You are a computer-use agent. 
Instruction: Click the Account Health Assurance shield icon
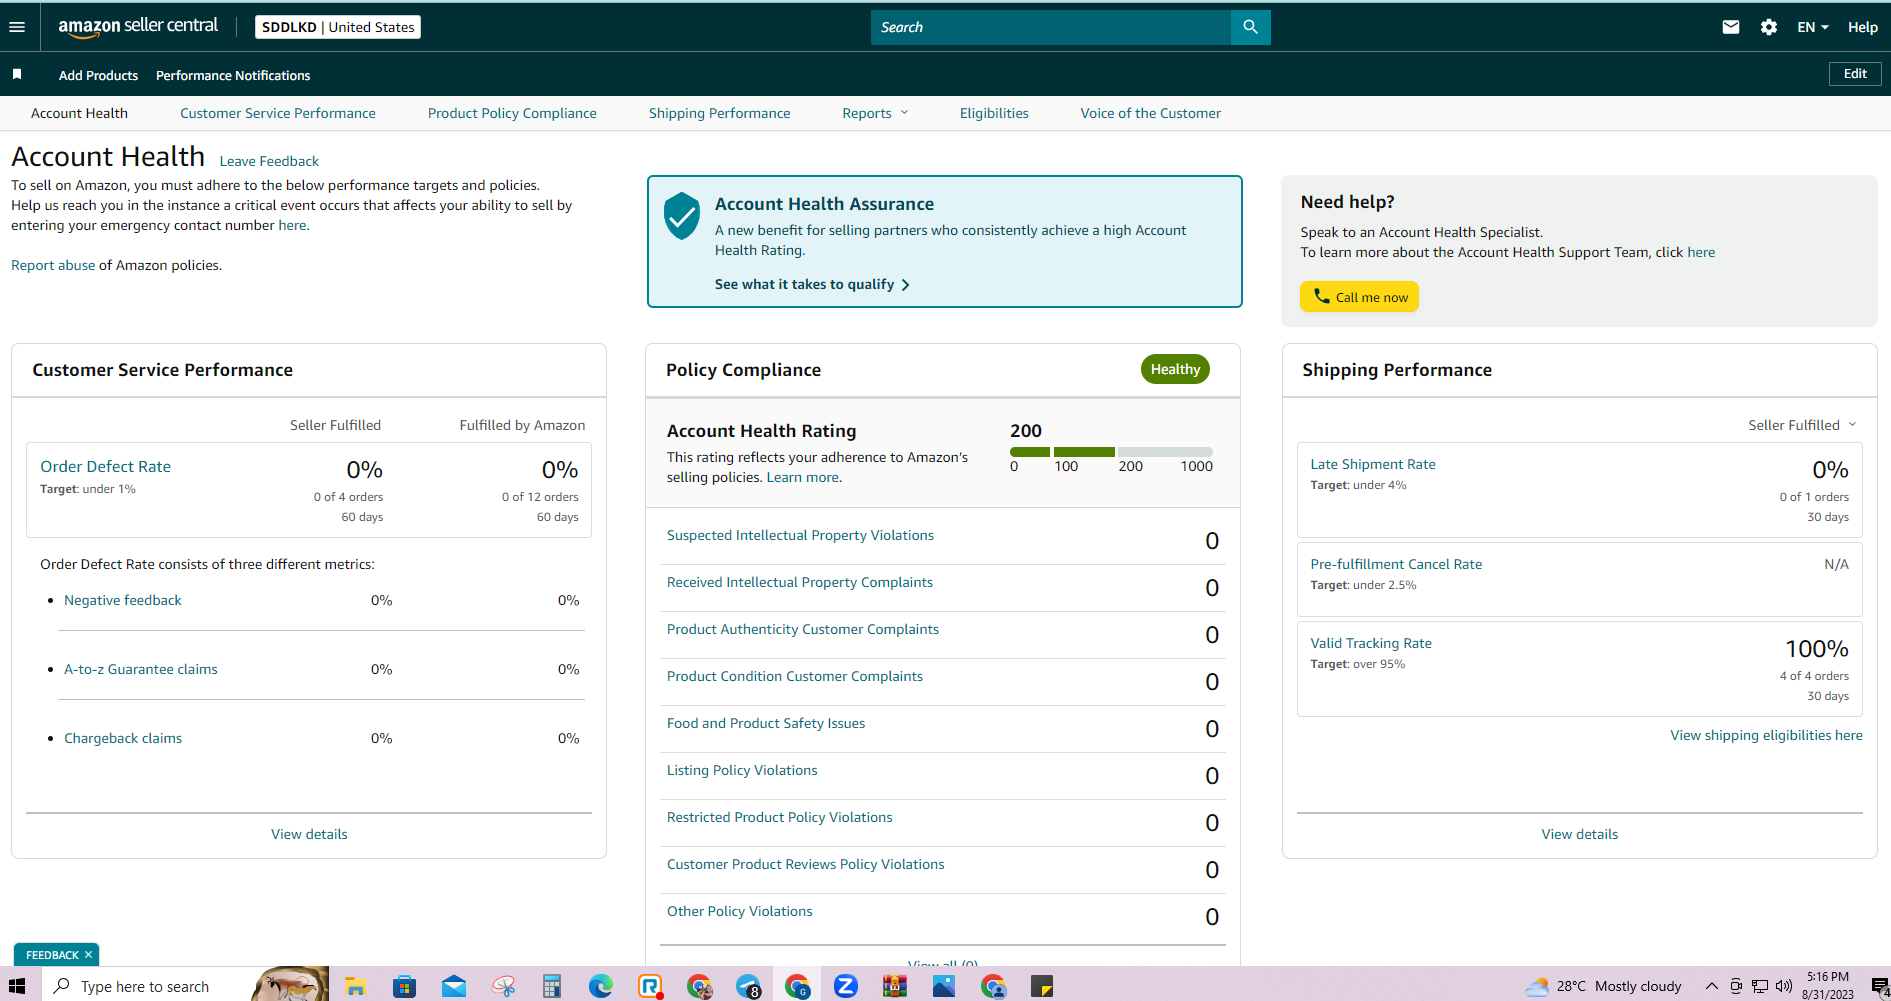[x=682, y=215]
